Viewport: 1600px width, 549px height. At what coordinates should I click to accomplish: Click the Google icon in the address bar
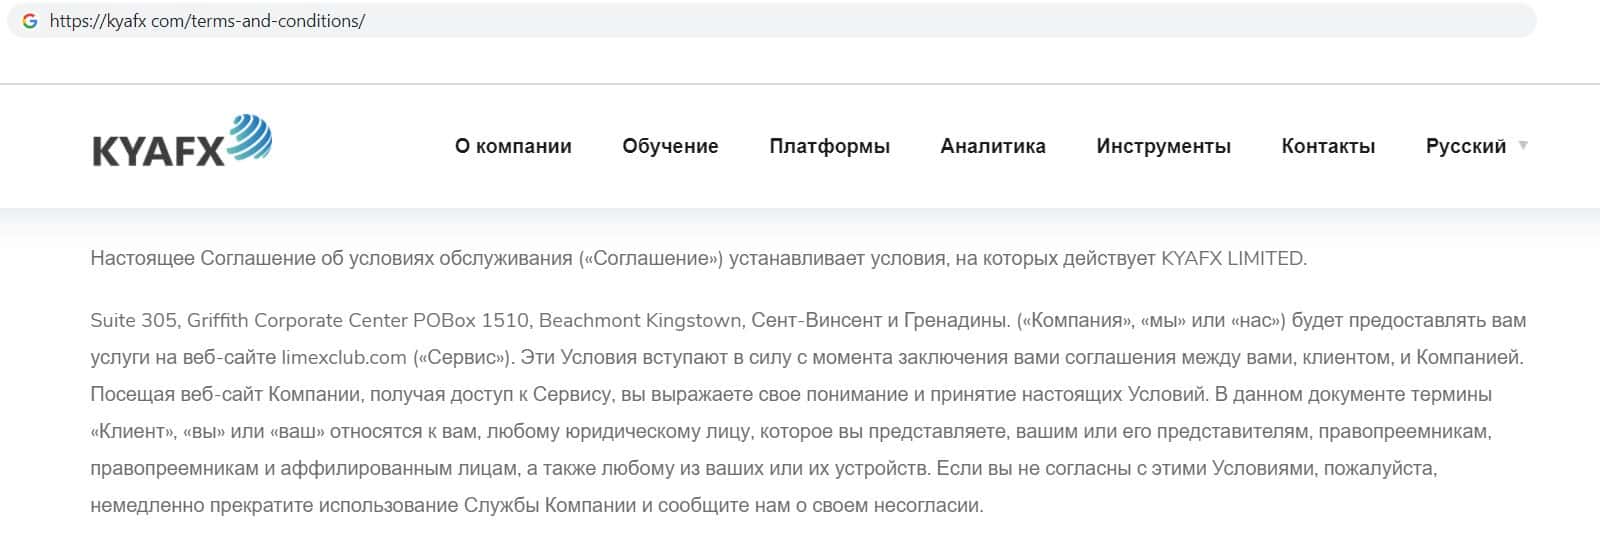point(30,21)
